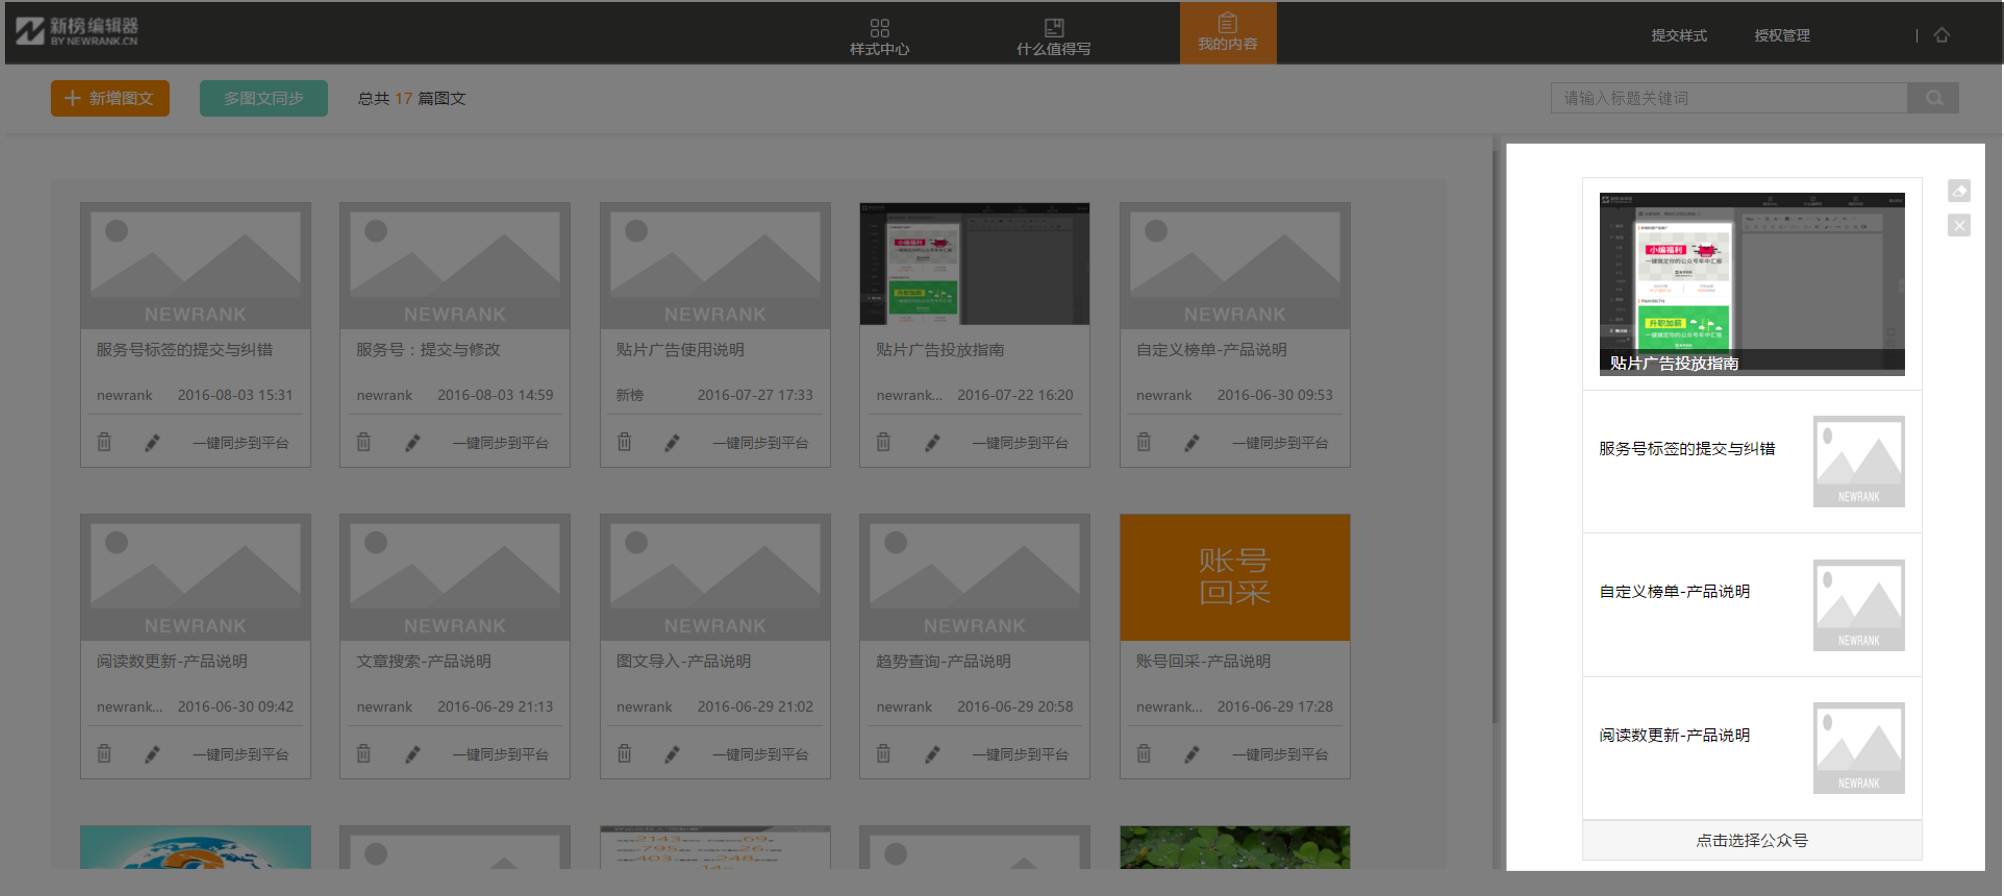Open the 样式中心 tab
Image resolution: width=2004 pixels, height=896 pixels.
pos(879,35)
